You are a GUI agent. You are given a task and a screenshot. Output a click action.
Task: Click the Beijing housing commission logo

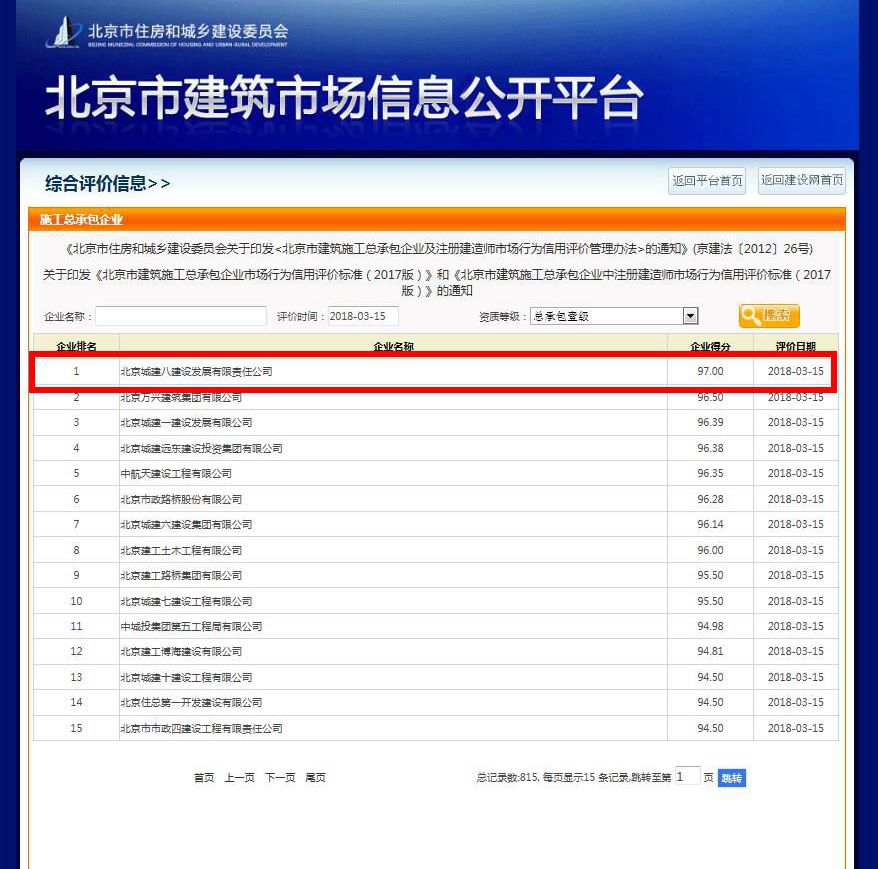click(166, 32)
